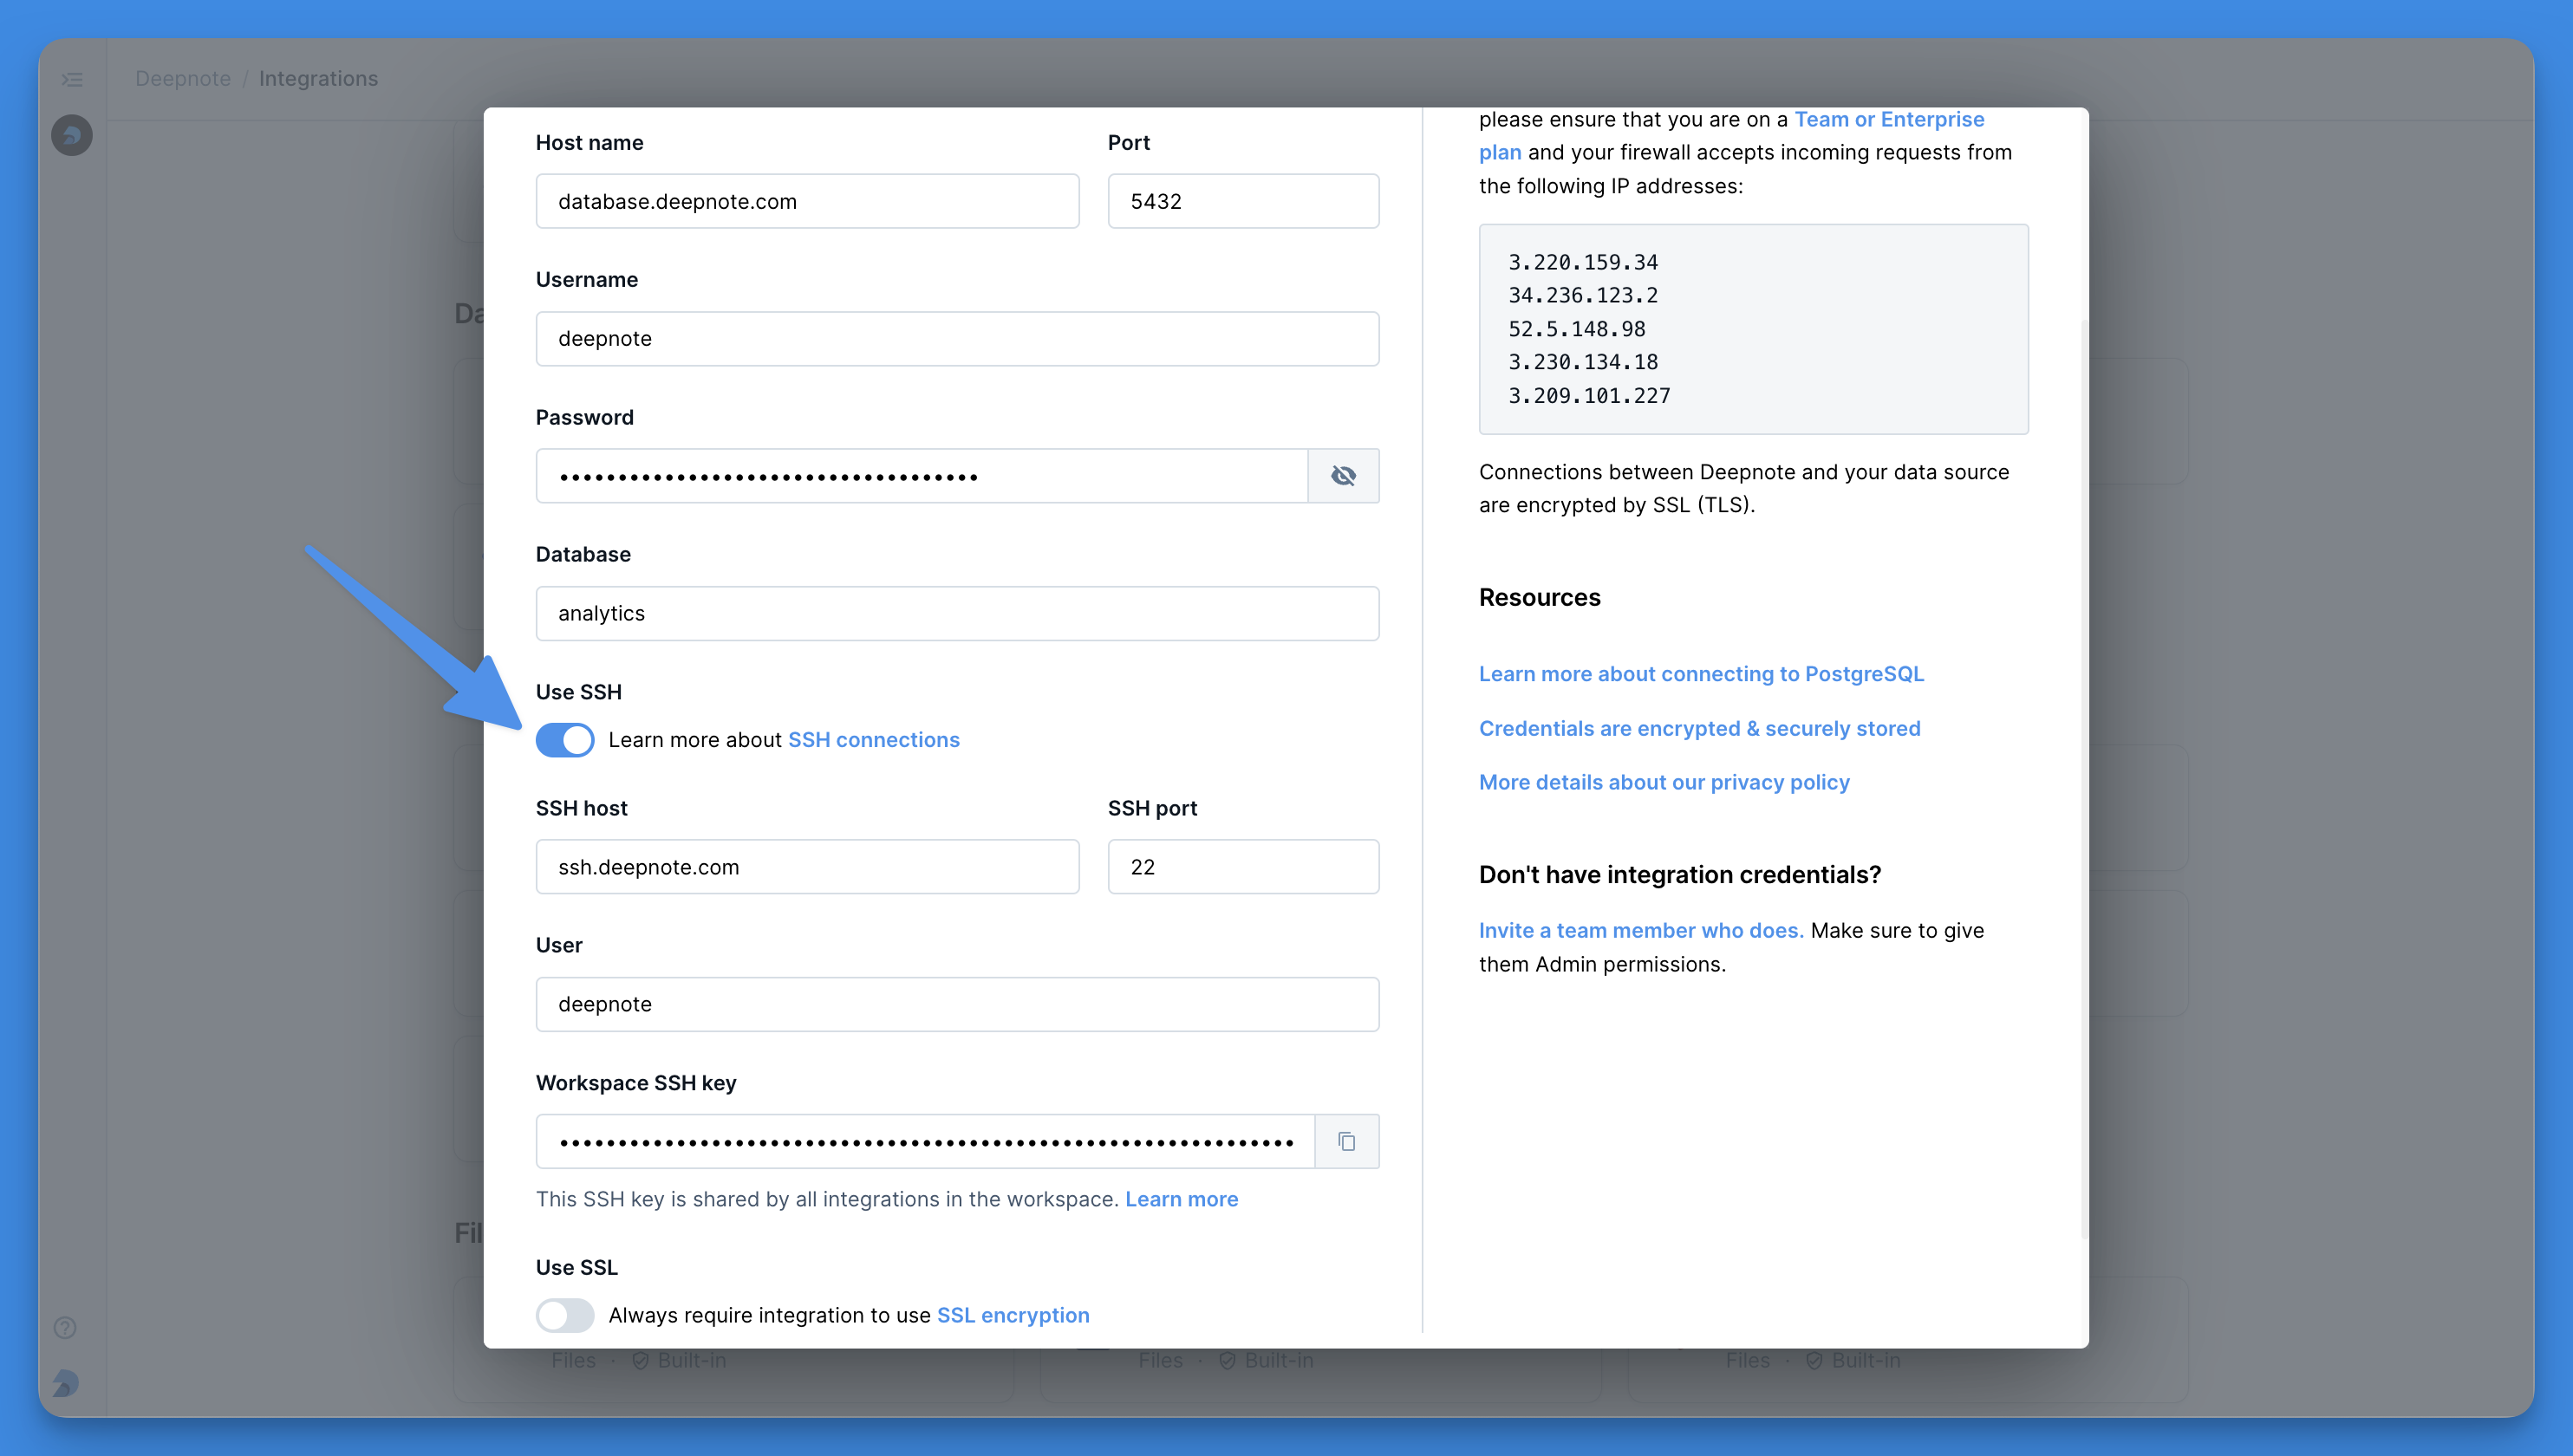The width and height of the screenshot is (2573, 1456).
Task: Click Learn more about SSH key
Action: coord(1181,1199)
